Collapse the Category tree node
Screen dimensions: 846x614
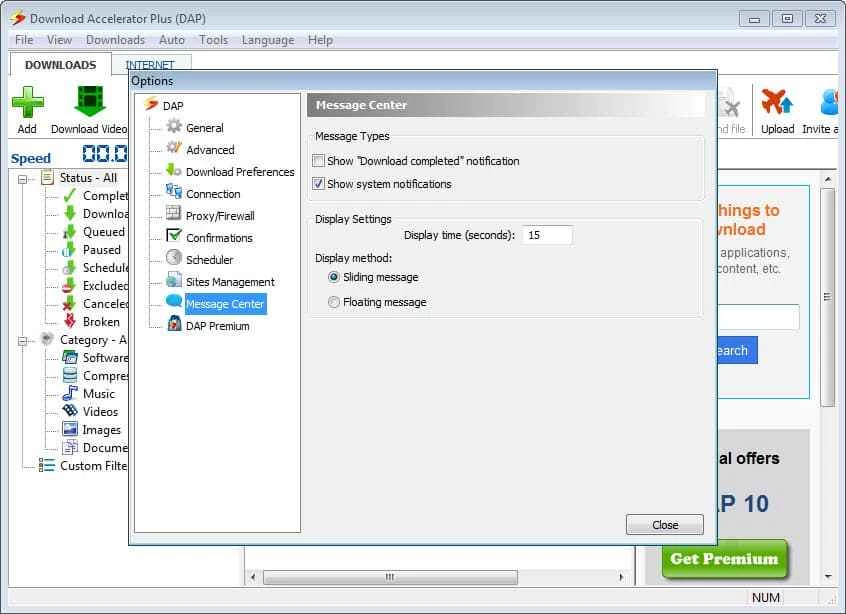pos(23,340)
